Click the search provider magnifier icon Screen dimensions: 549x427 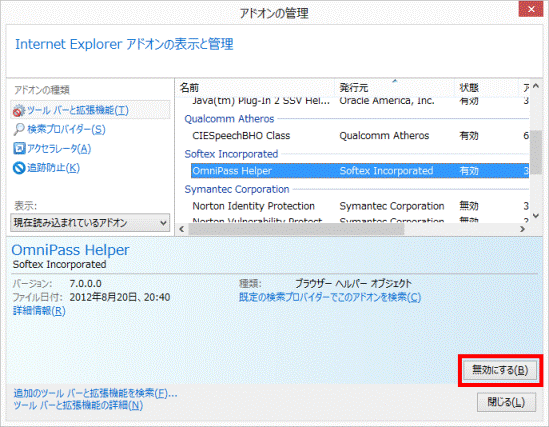click(19, 130)
